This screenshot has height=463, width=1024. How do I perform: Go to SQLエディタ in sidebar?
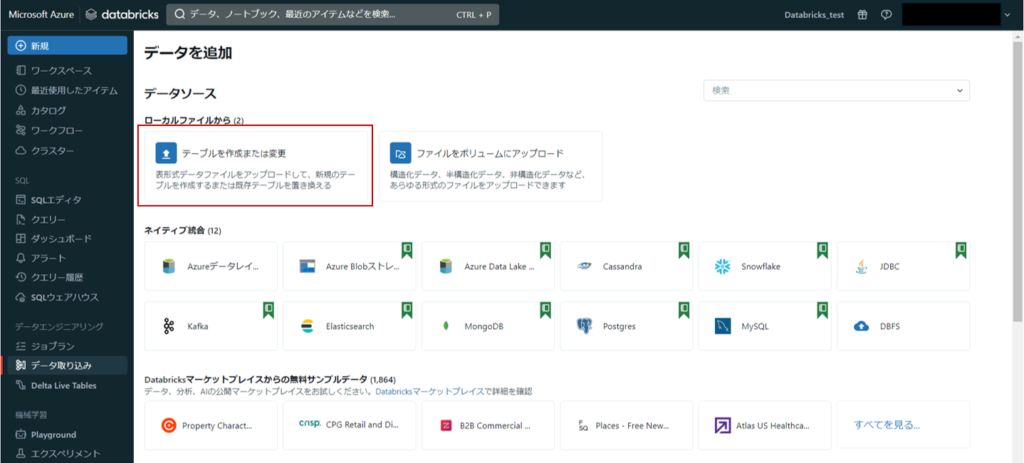(56, 199)
